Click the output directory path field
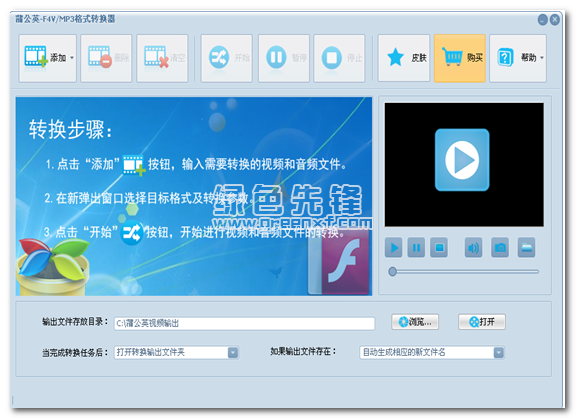576x419 pixels. click(x=244, y=323)
